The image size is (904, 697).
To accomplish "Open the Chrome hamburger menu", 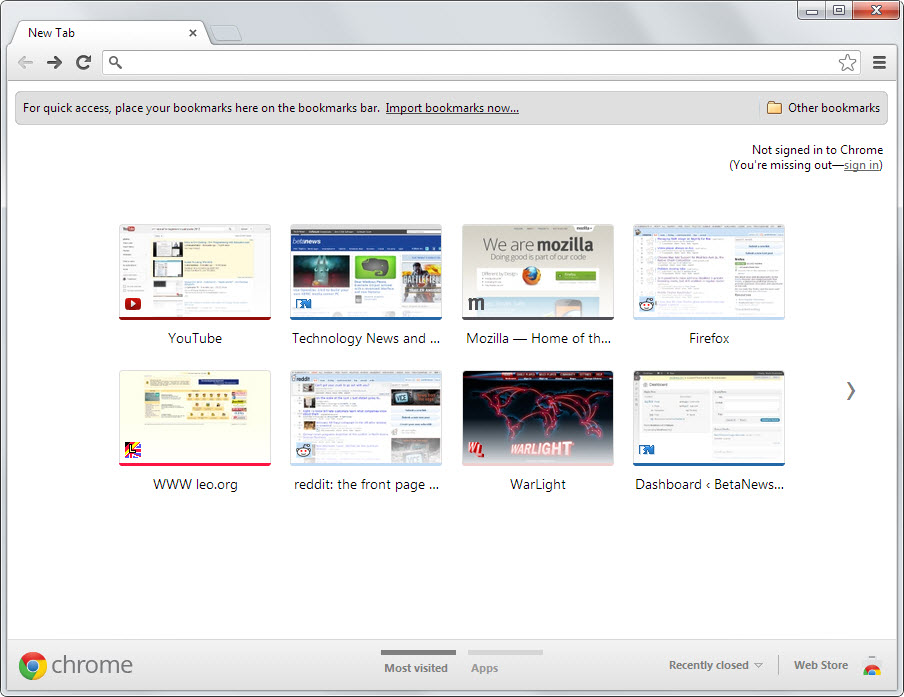I will click(880, 63).
